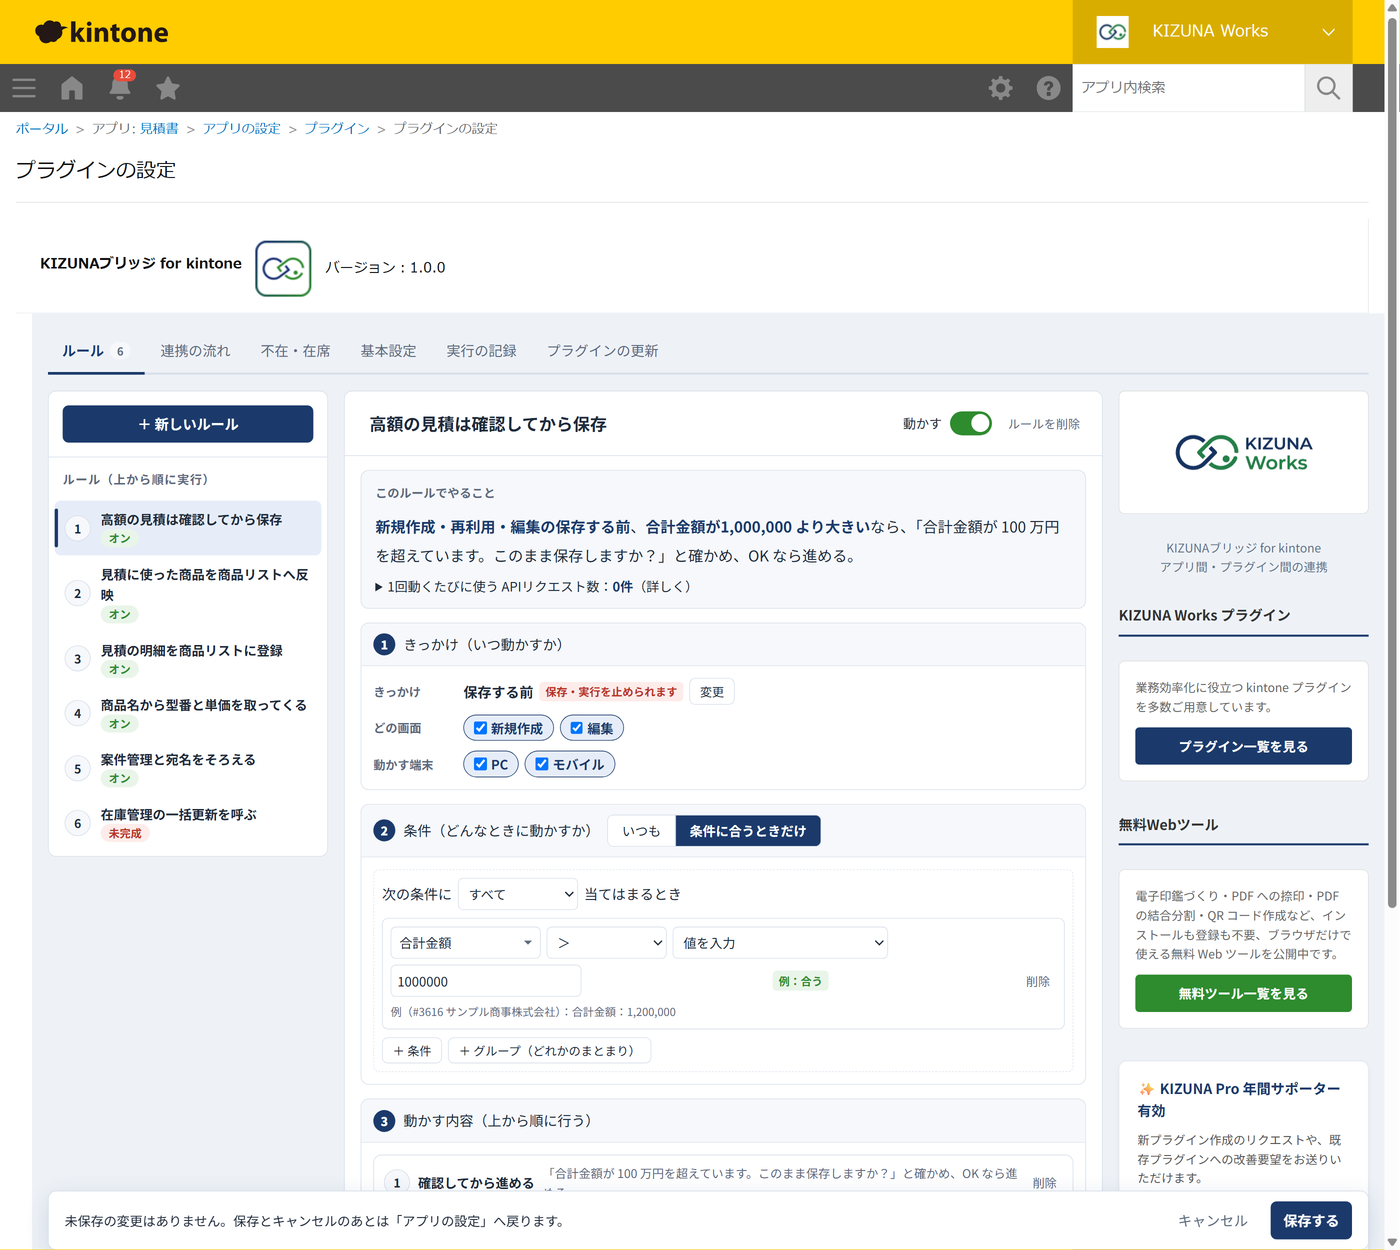Open the > operator dropdown
This screenshot has width=1400, height=1250.
point(607,943)
